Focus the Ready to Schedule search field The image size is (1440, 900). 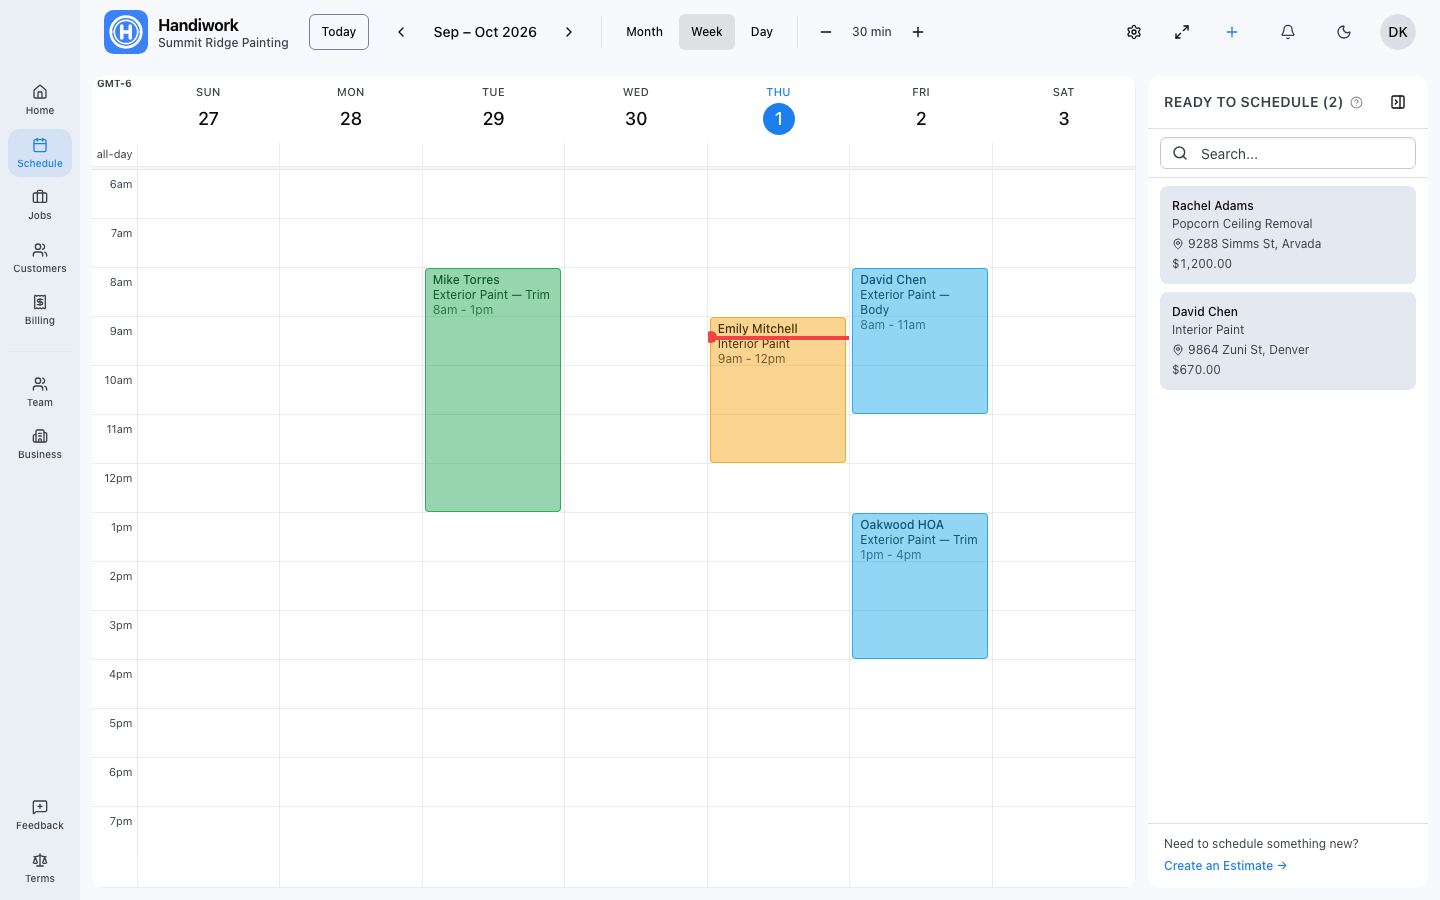(x=1288, y=153)
